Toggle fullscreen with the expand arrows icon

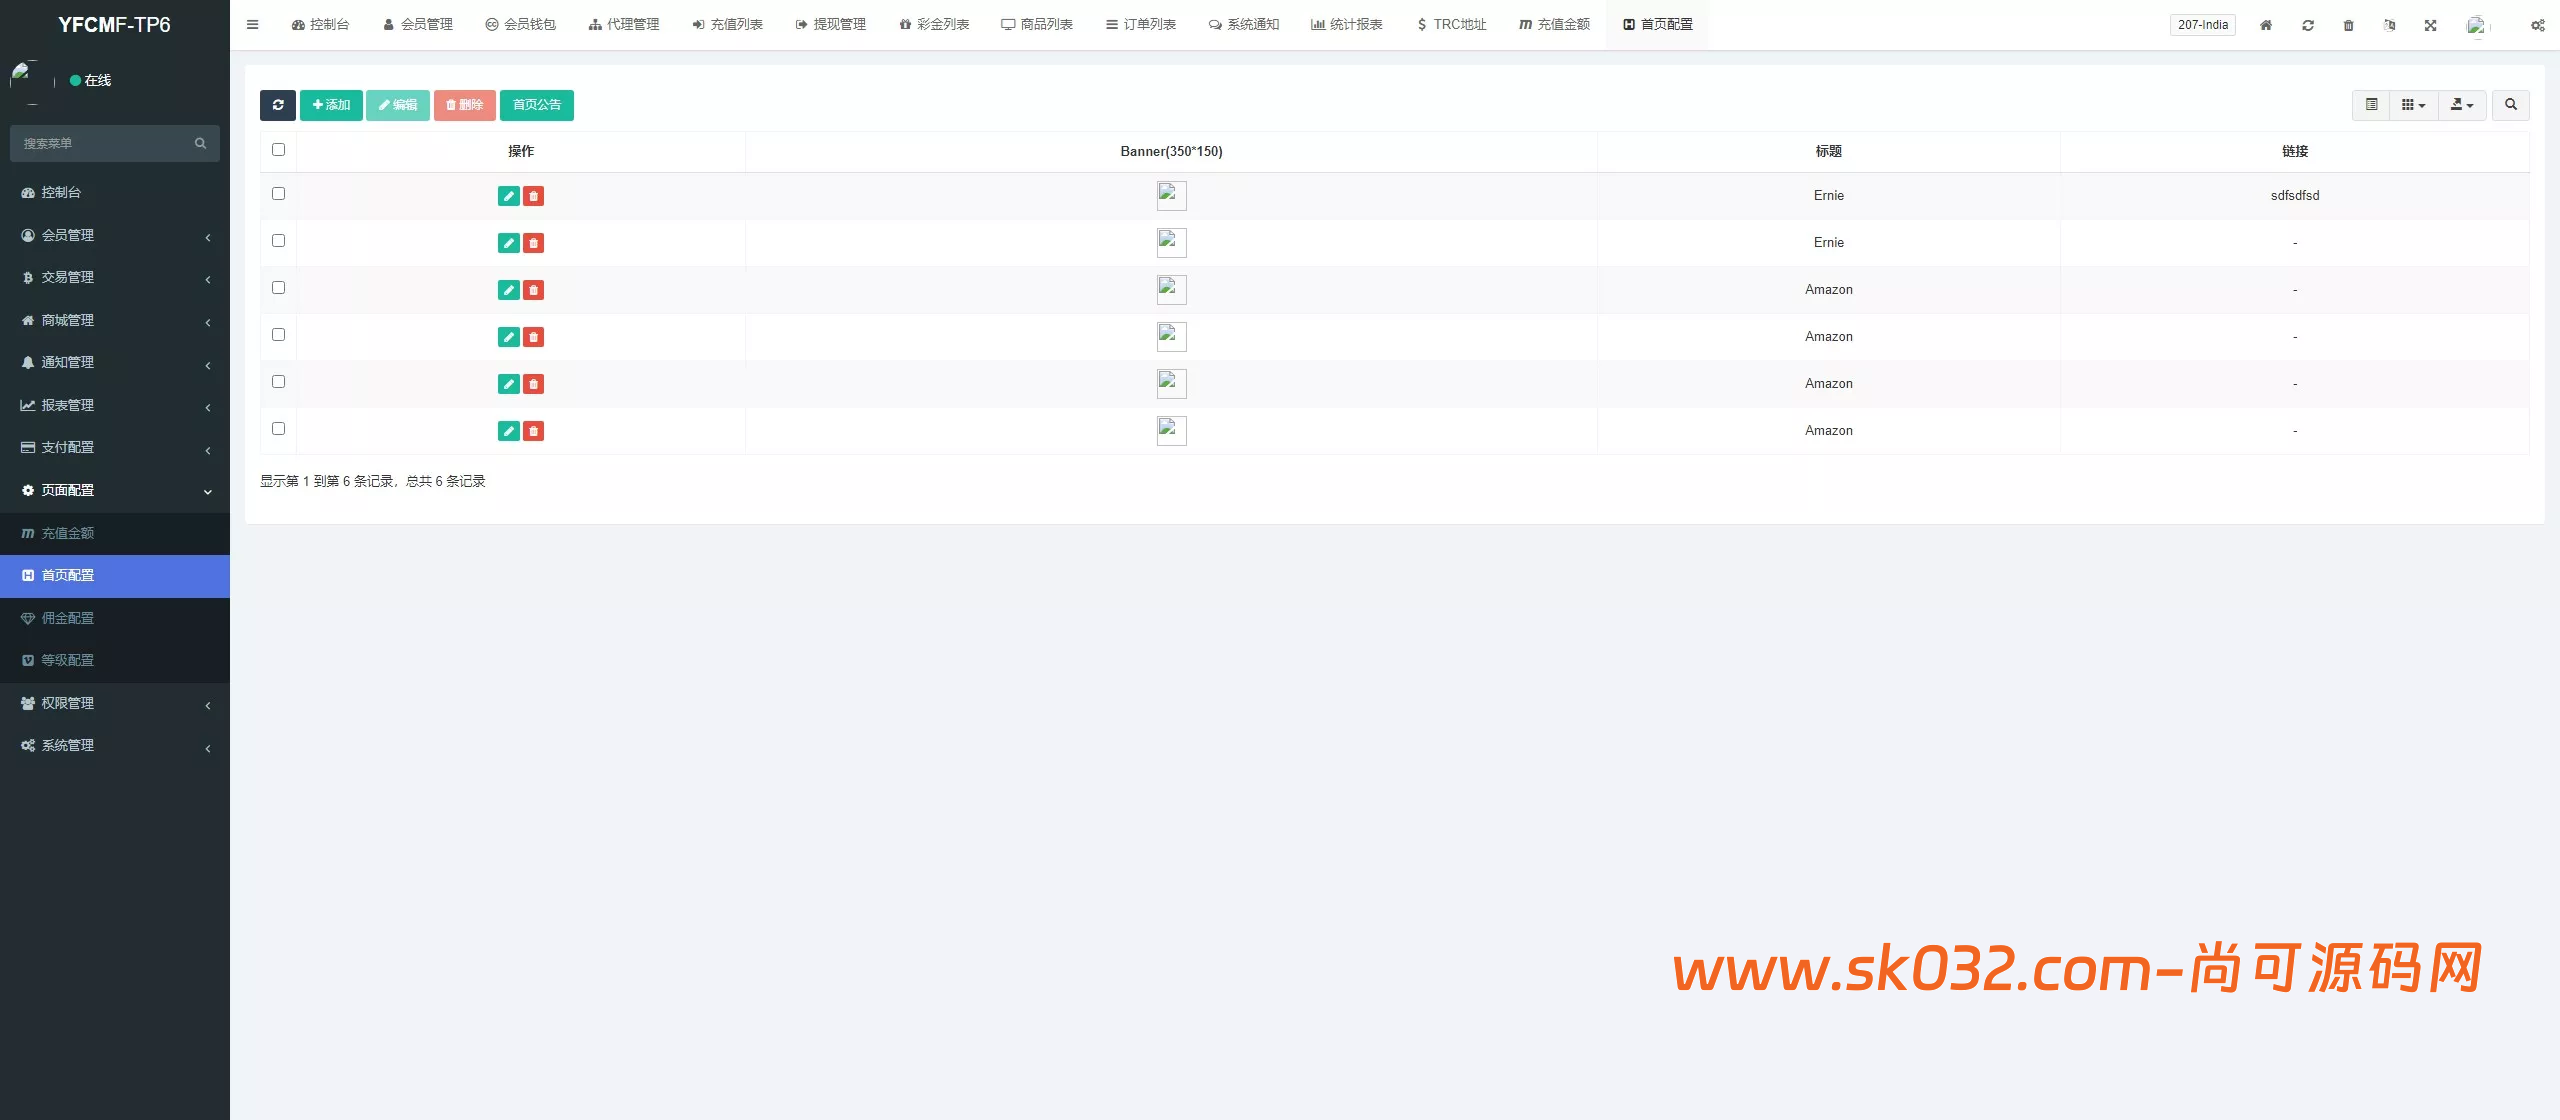(x=2430, y=25)
